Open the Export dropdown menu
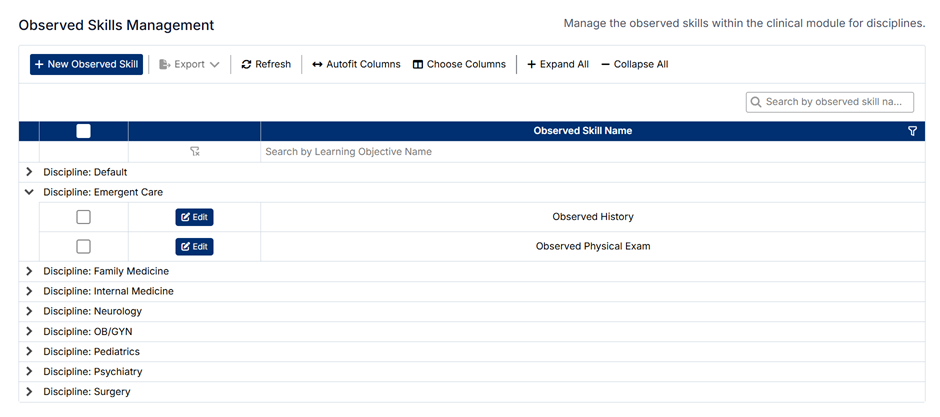 click(189, 64)
